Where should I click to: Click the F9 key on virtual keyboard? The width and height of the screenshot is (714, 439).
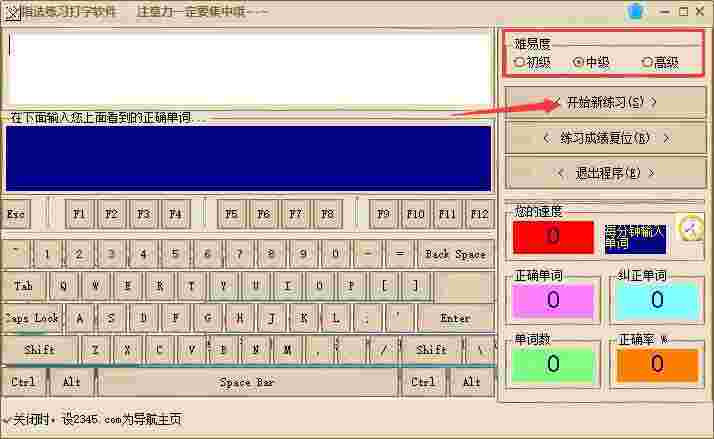coord(383,214)
